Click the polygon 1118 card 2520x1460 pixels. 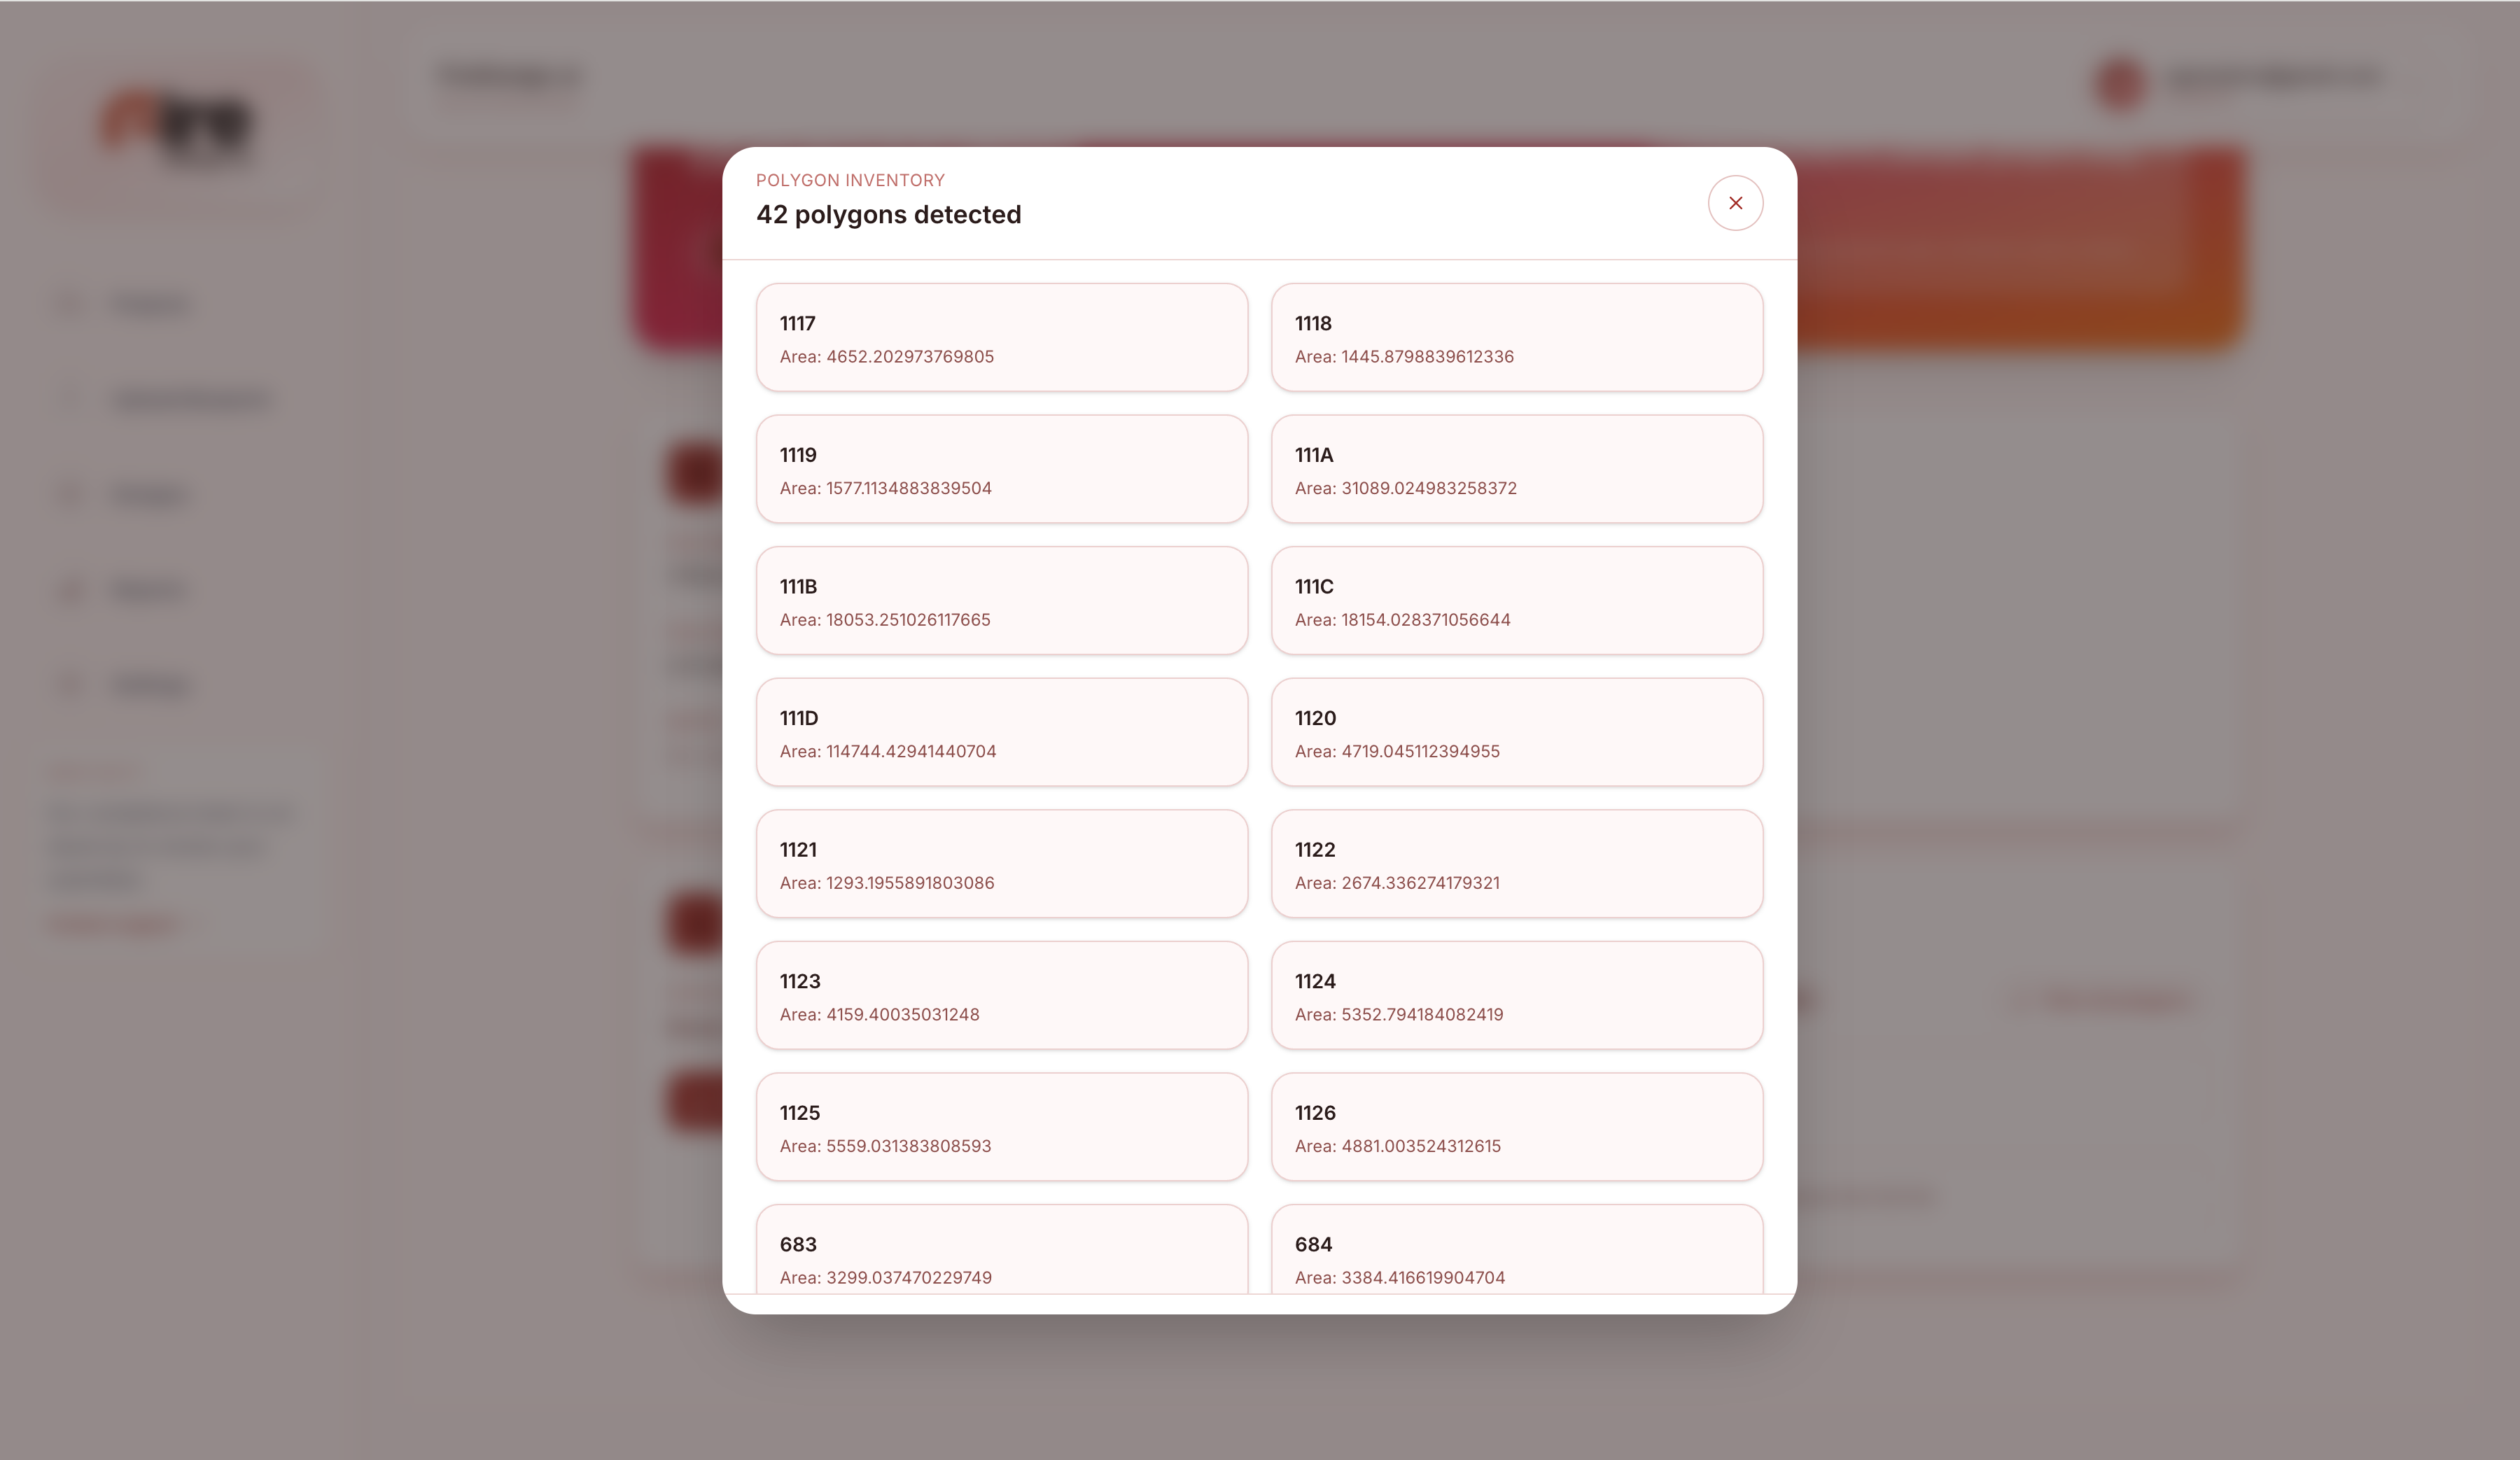(1516, 338)
